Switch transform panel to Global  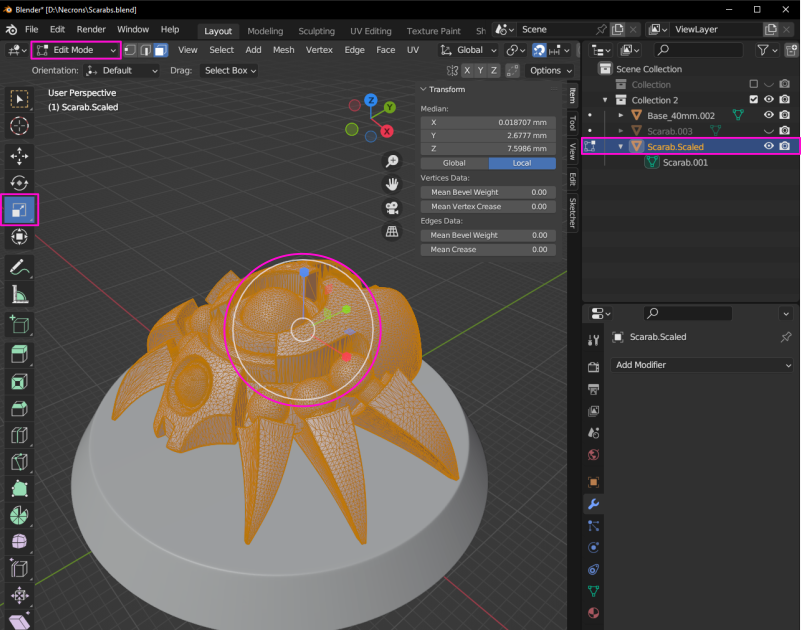[x=454, y=163]
